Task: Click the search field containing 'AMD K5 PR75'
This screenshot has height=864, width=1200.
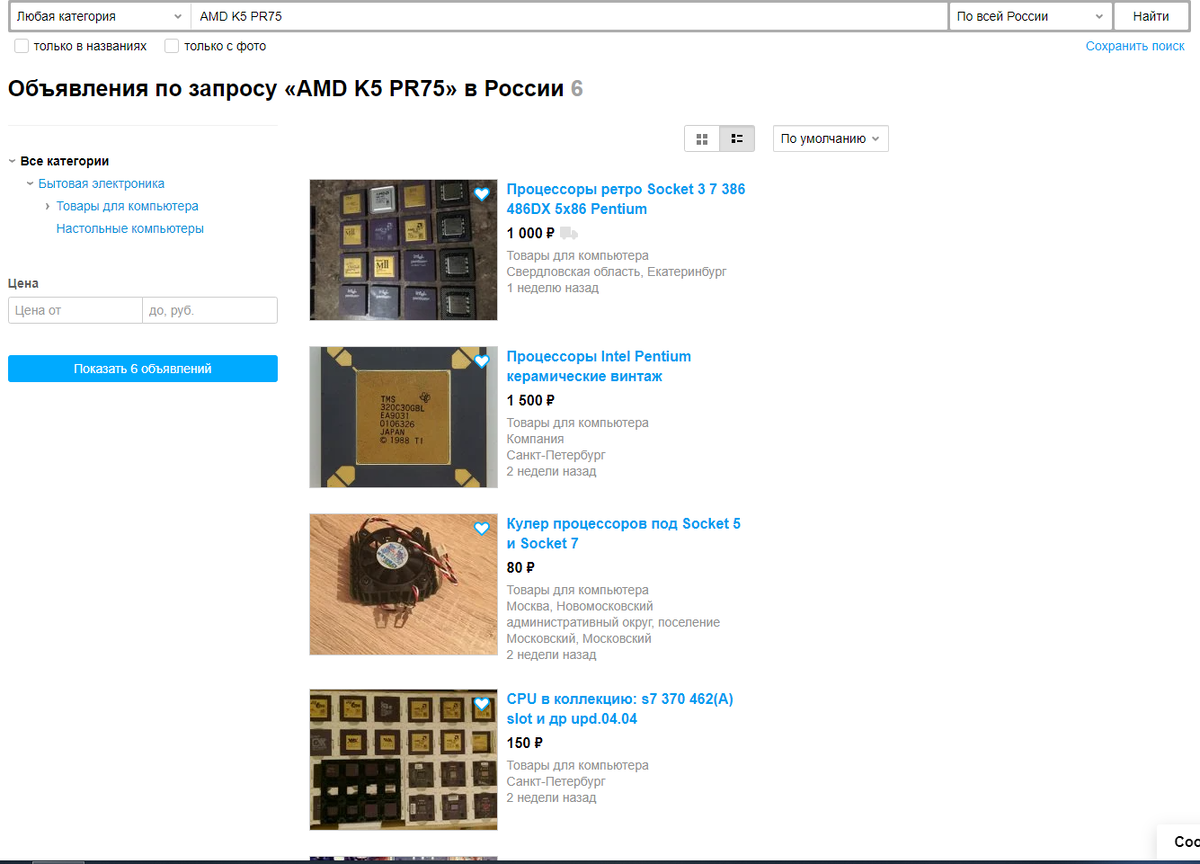Action: 569,17
